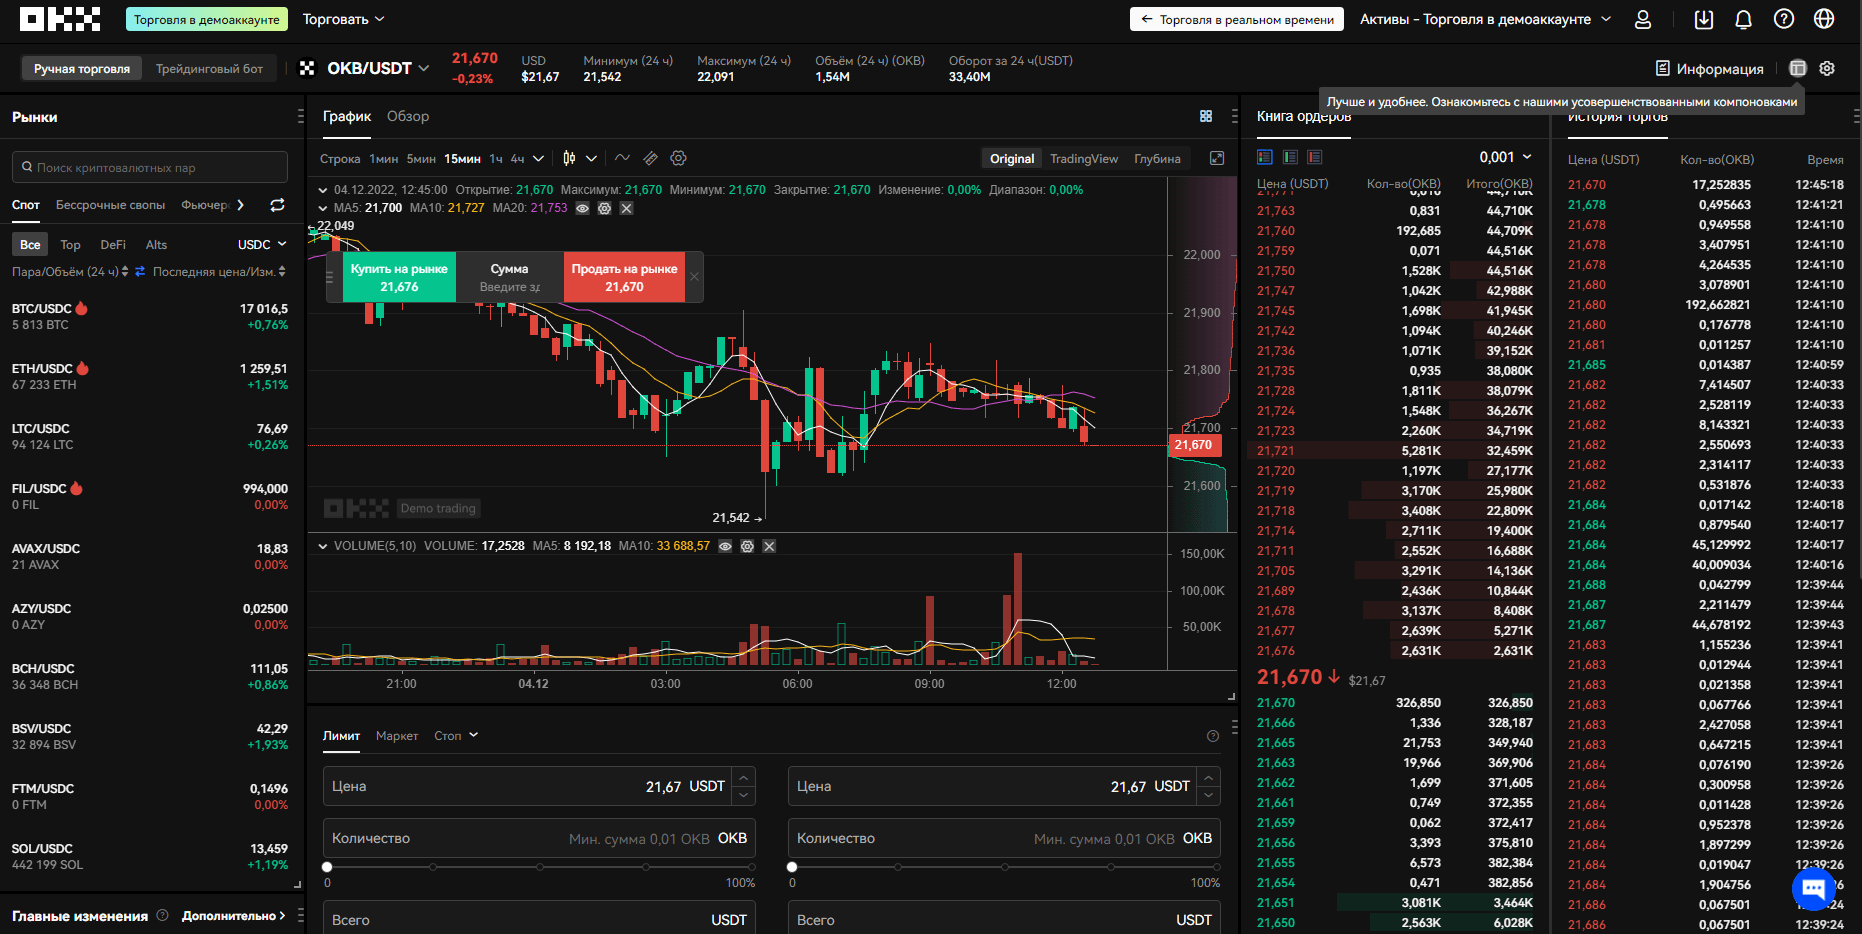Expand the order book 0,001 precision dropdown
1862x934 pixels.
click(1505, 157)
